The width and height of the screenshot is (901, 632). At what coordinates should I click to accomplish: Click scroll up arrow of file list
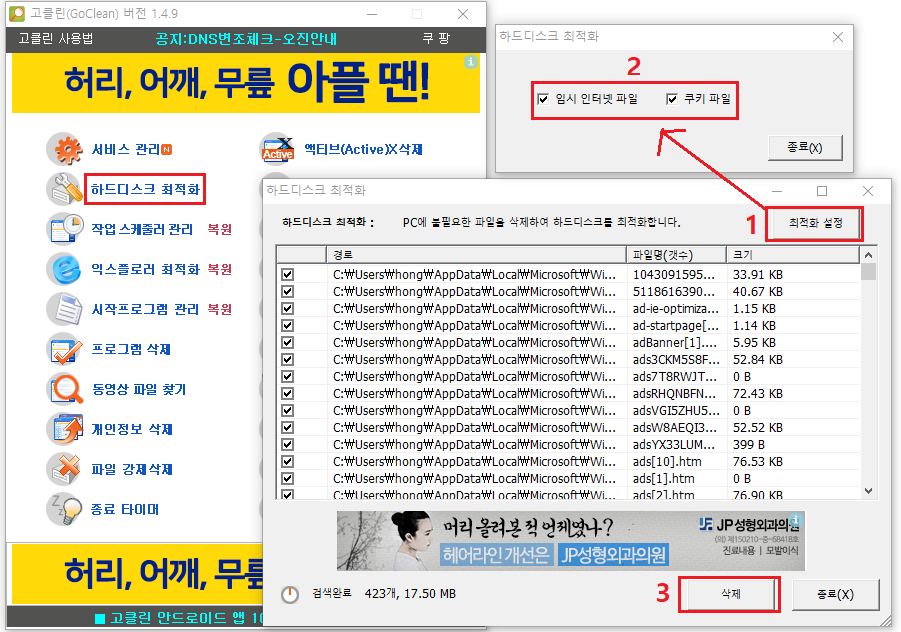pos(868,255)
